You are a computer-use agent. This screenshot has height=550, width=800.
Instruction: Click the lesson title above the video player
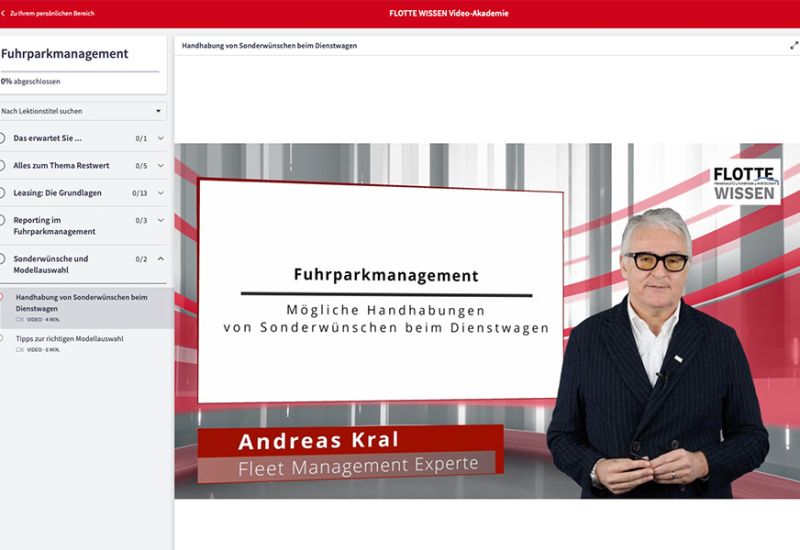coord(269,45)
